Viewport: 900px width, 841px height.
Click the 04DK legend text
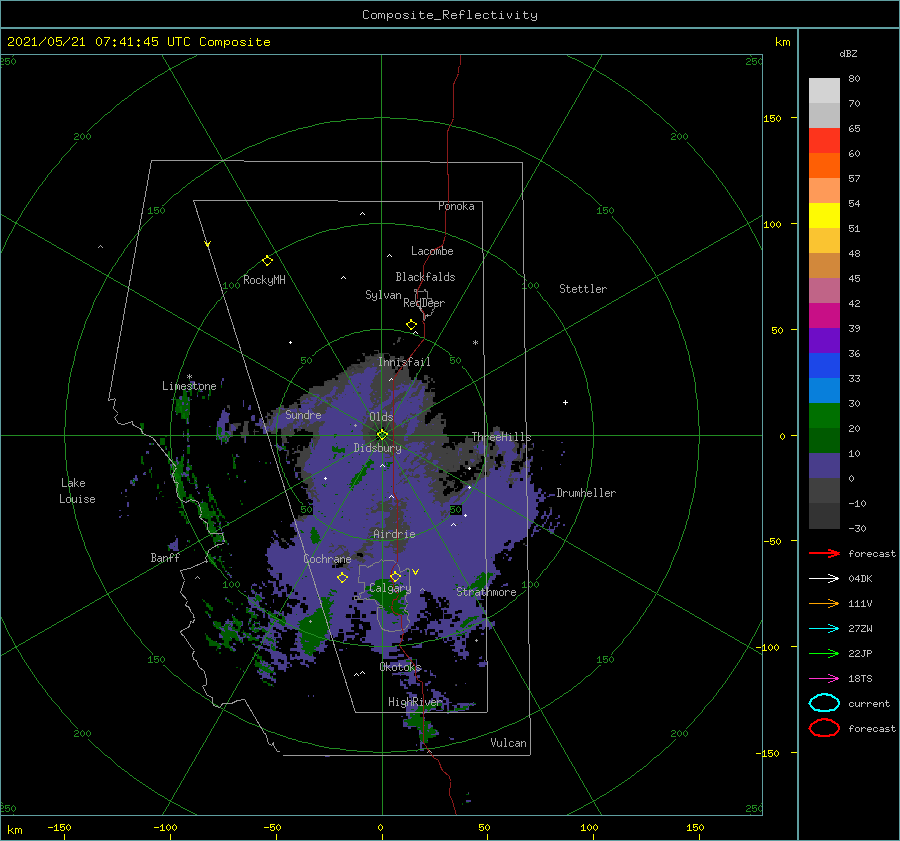click(860, 578)
